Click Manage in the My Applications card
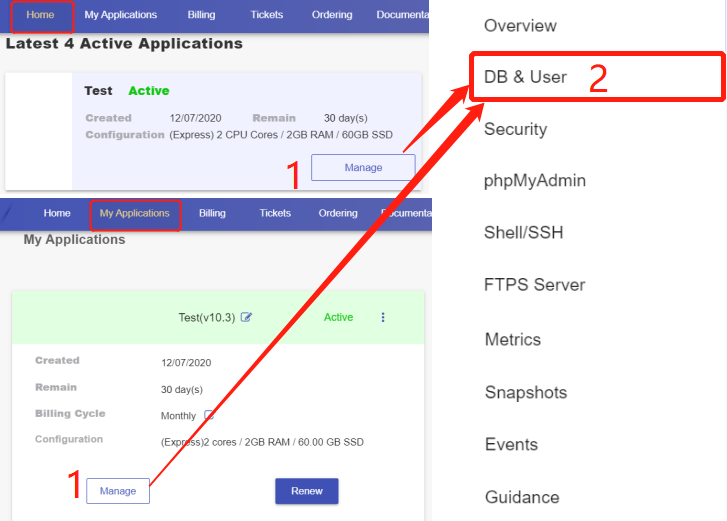This screenshot has width=727, height=521. [x=118, y=491]
